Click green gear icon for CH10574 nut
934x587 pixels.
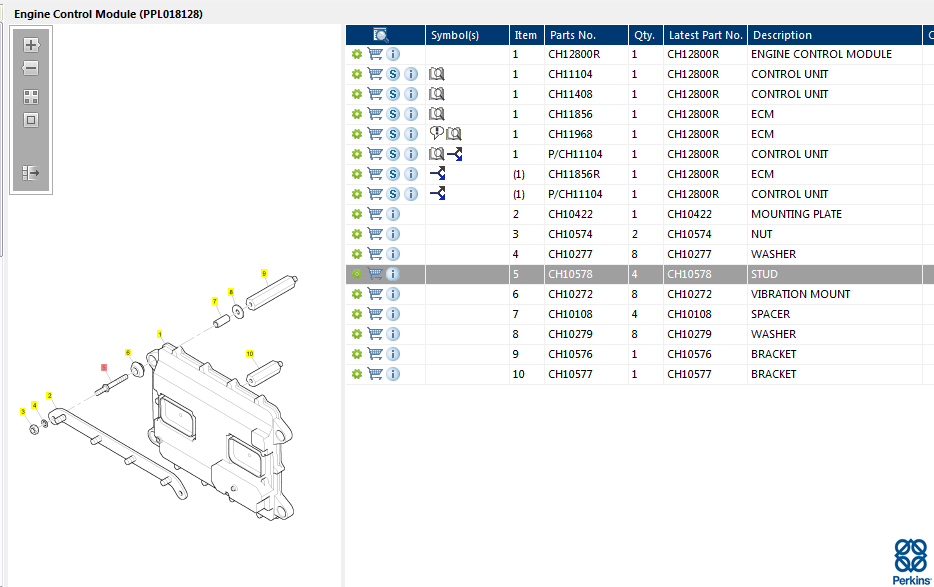coord(356,234)
